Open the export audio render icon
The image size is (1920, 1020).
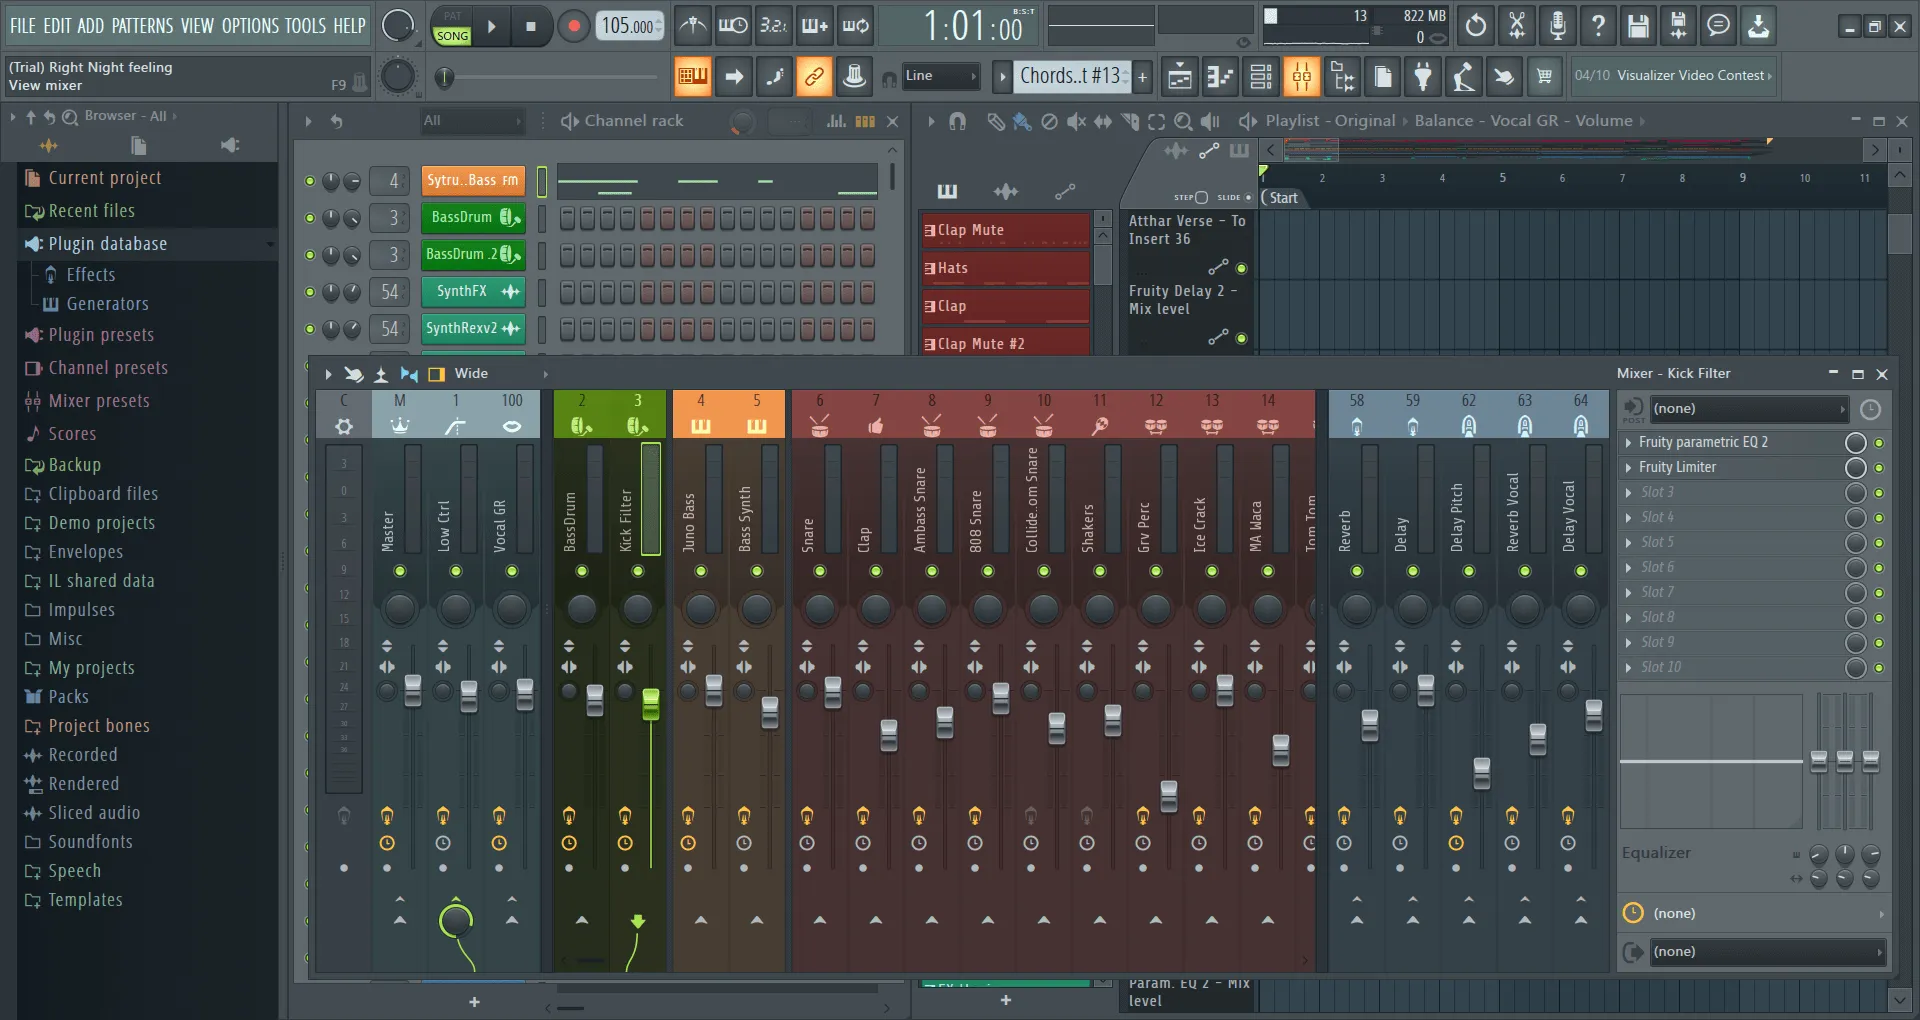1758,26
